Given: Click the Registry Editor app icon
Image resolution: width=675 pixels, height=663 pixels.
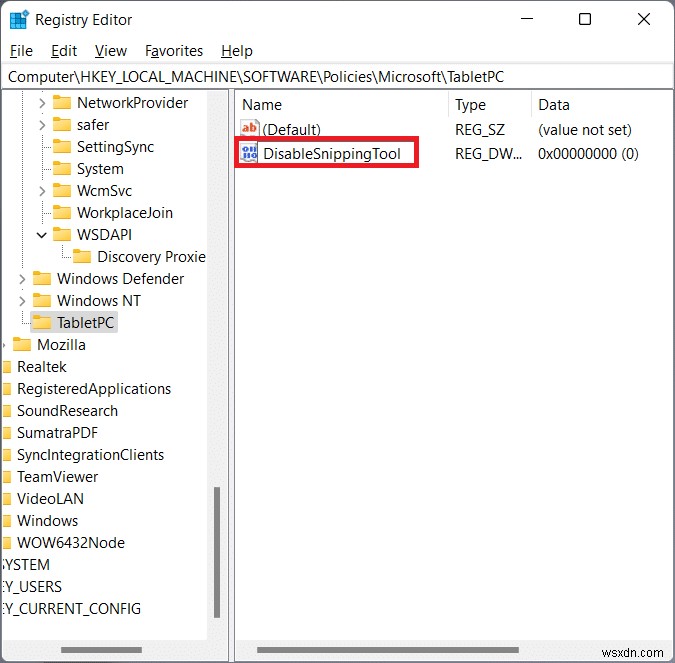Looking at the screenshot, I should (19, 20).
